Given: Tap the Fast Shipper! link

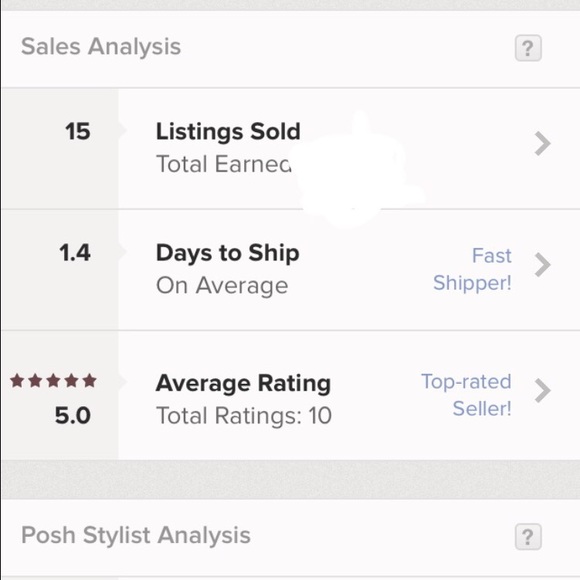Looking at the screenshot, I should [x=473, y=269].
